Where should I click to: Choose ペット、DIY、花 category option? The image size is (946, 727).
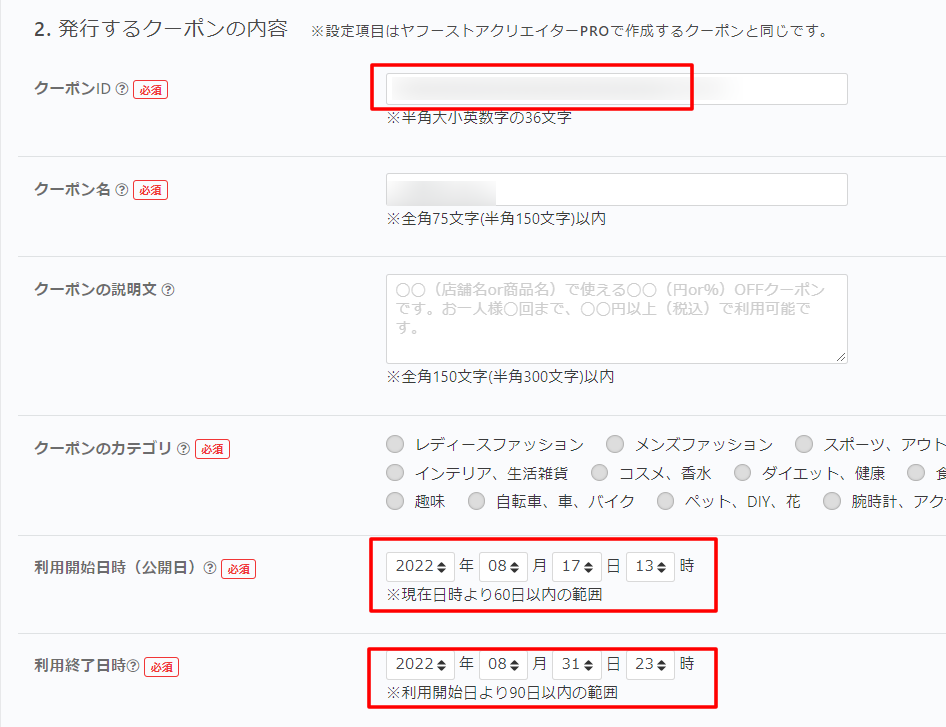click(x=665, y=502)
